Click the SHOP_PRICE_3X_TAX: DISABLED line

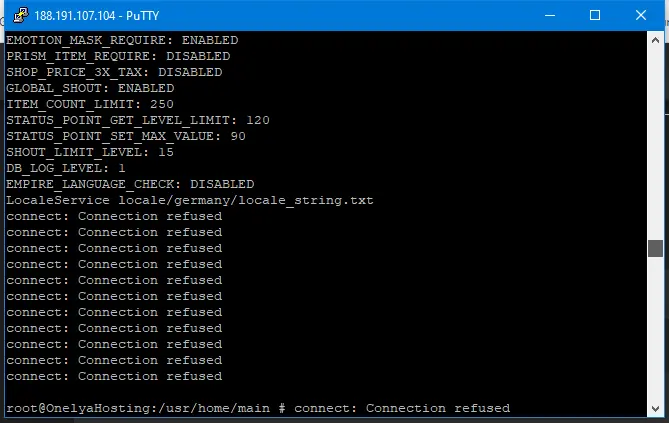[114, 72]
